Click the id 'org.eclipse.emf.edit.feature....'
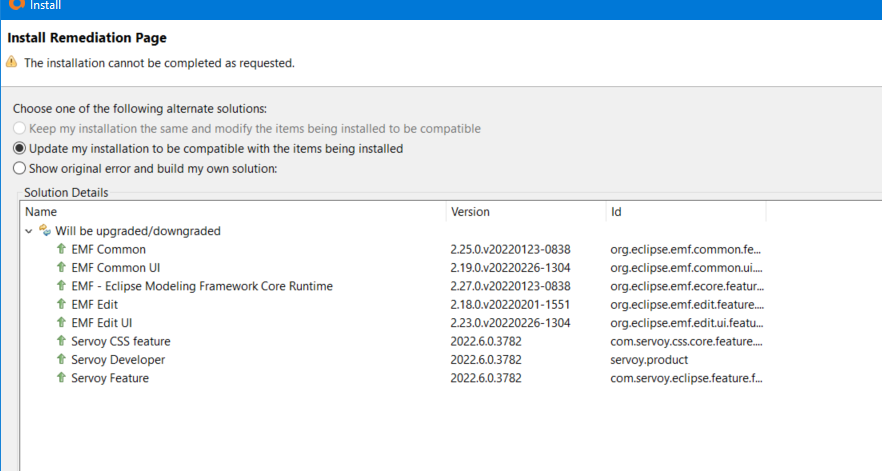 687,304
